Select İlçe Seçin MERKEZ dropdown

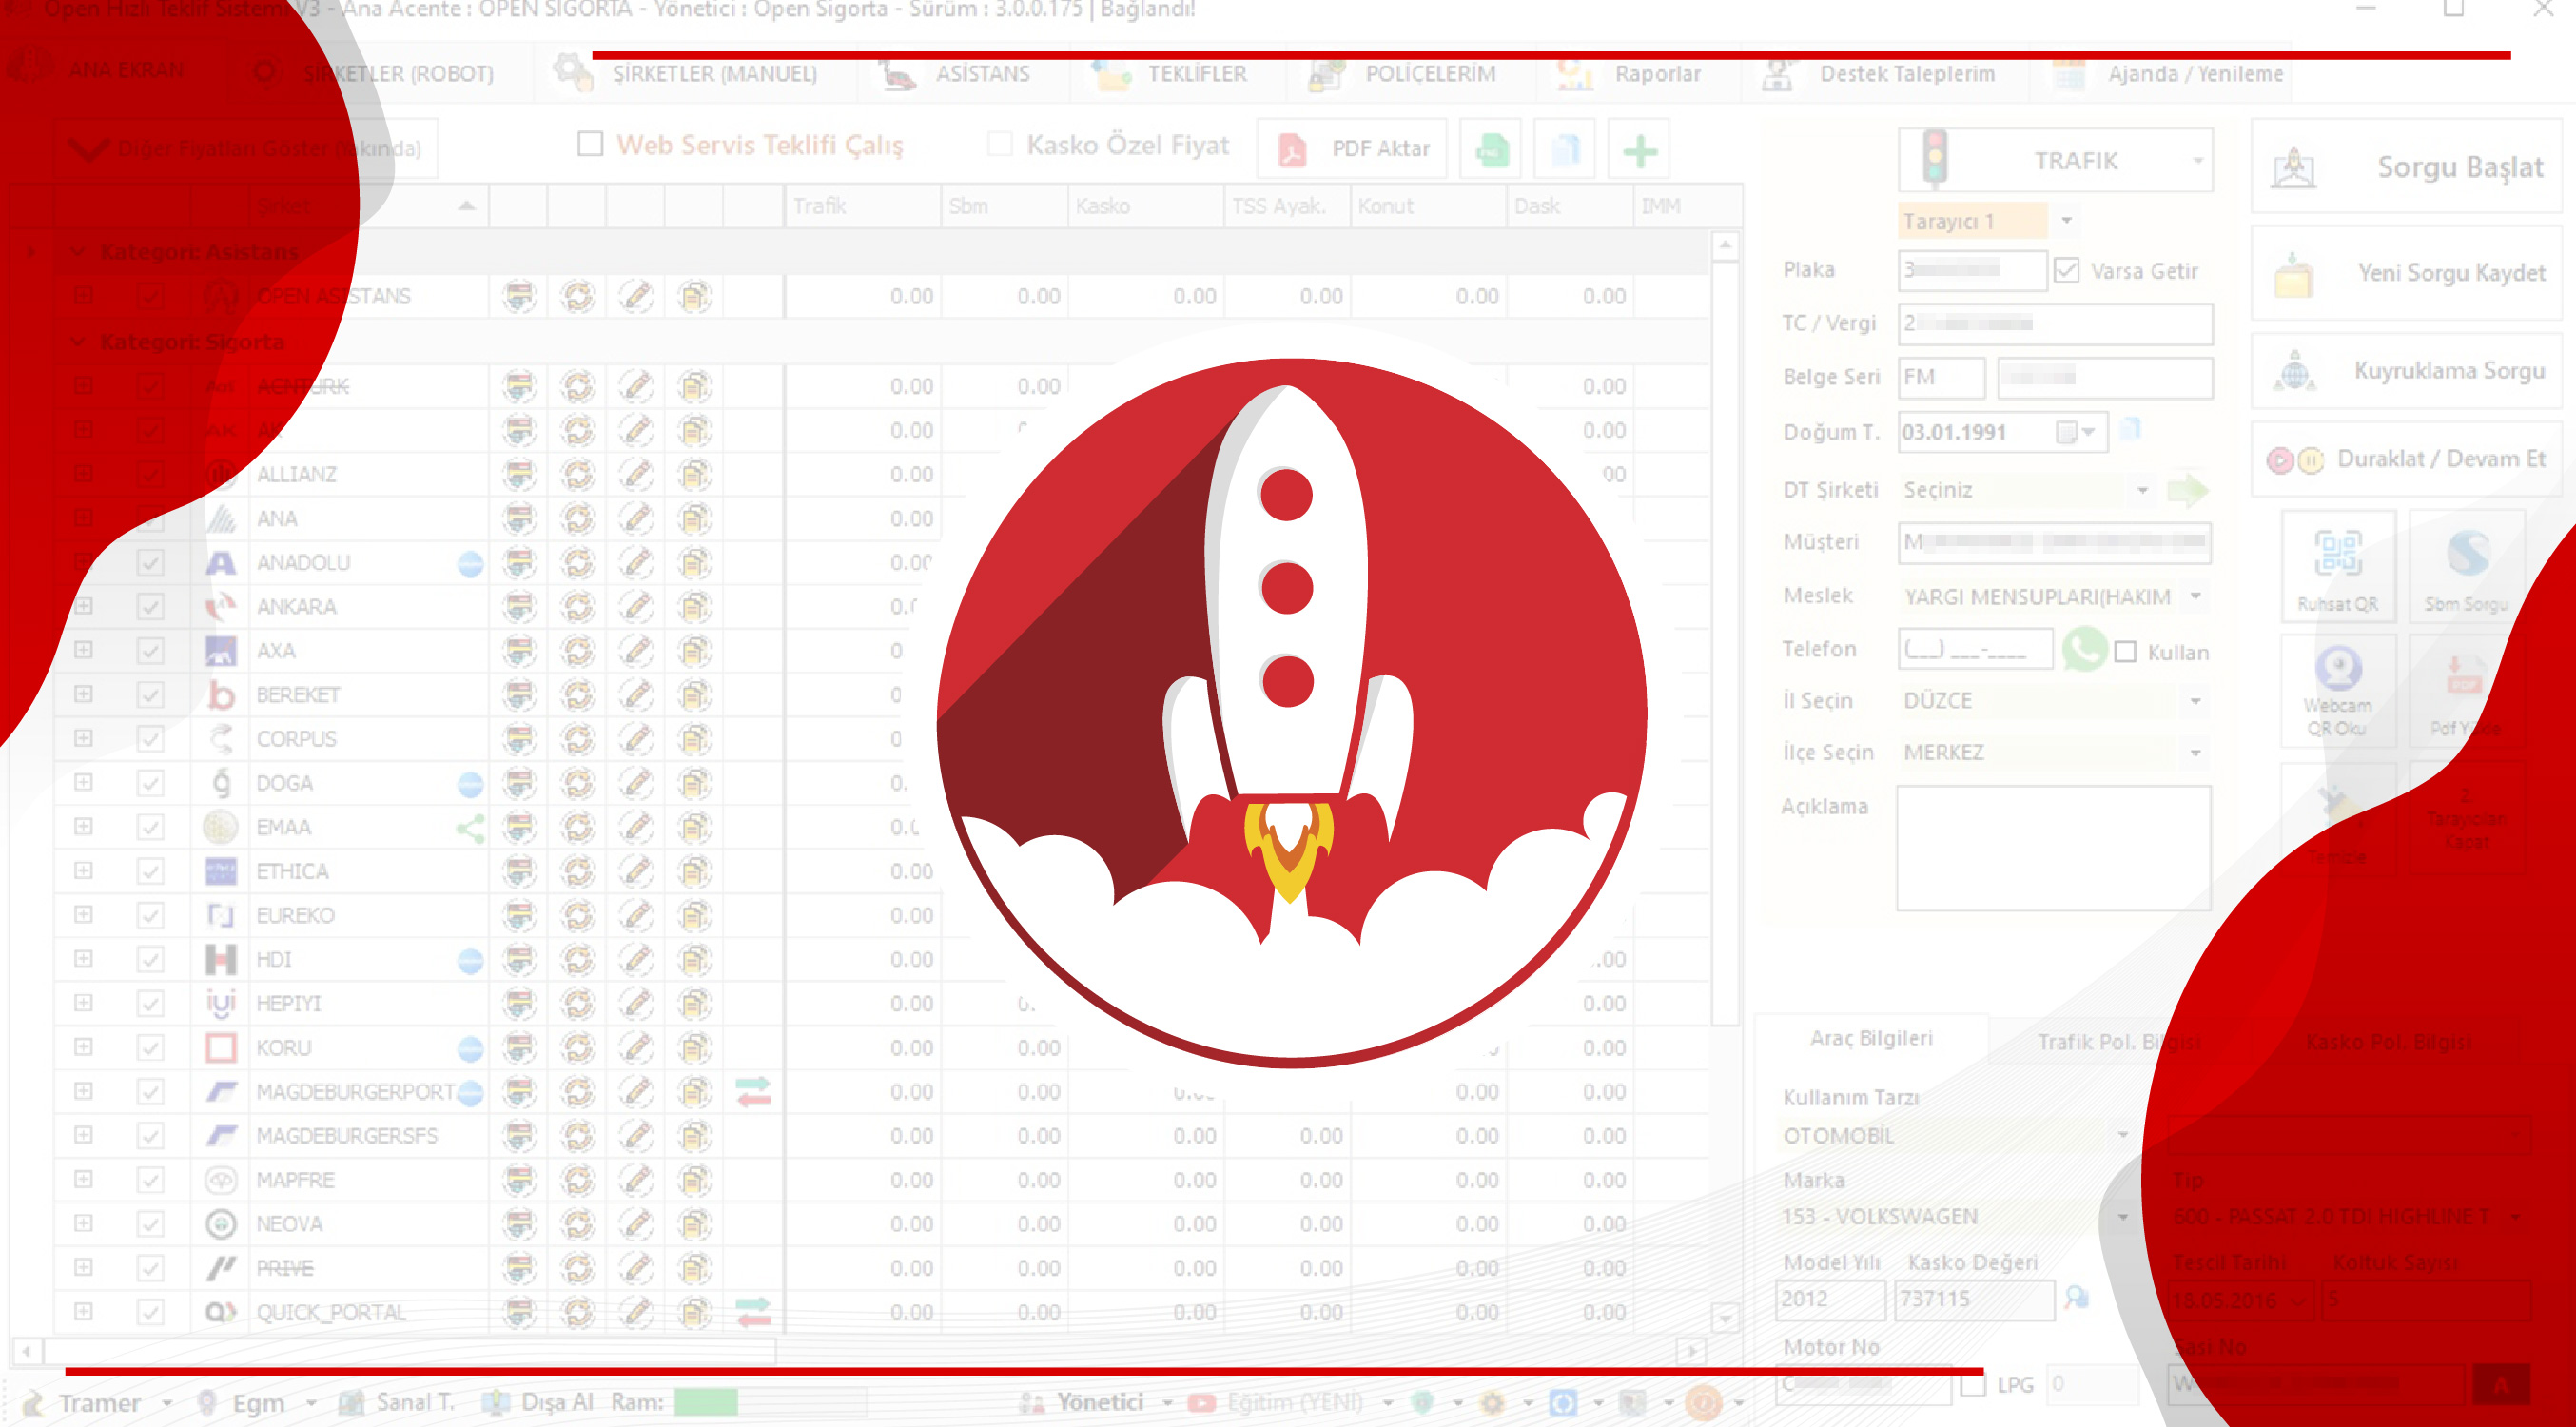click(x=2051, y=753)
